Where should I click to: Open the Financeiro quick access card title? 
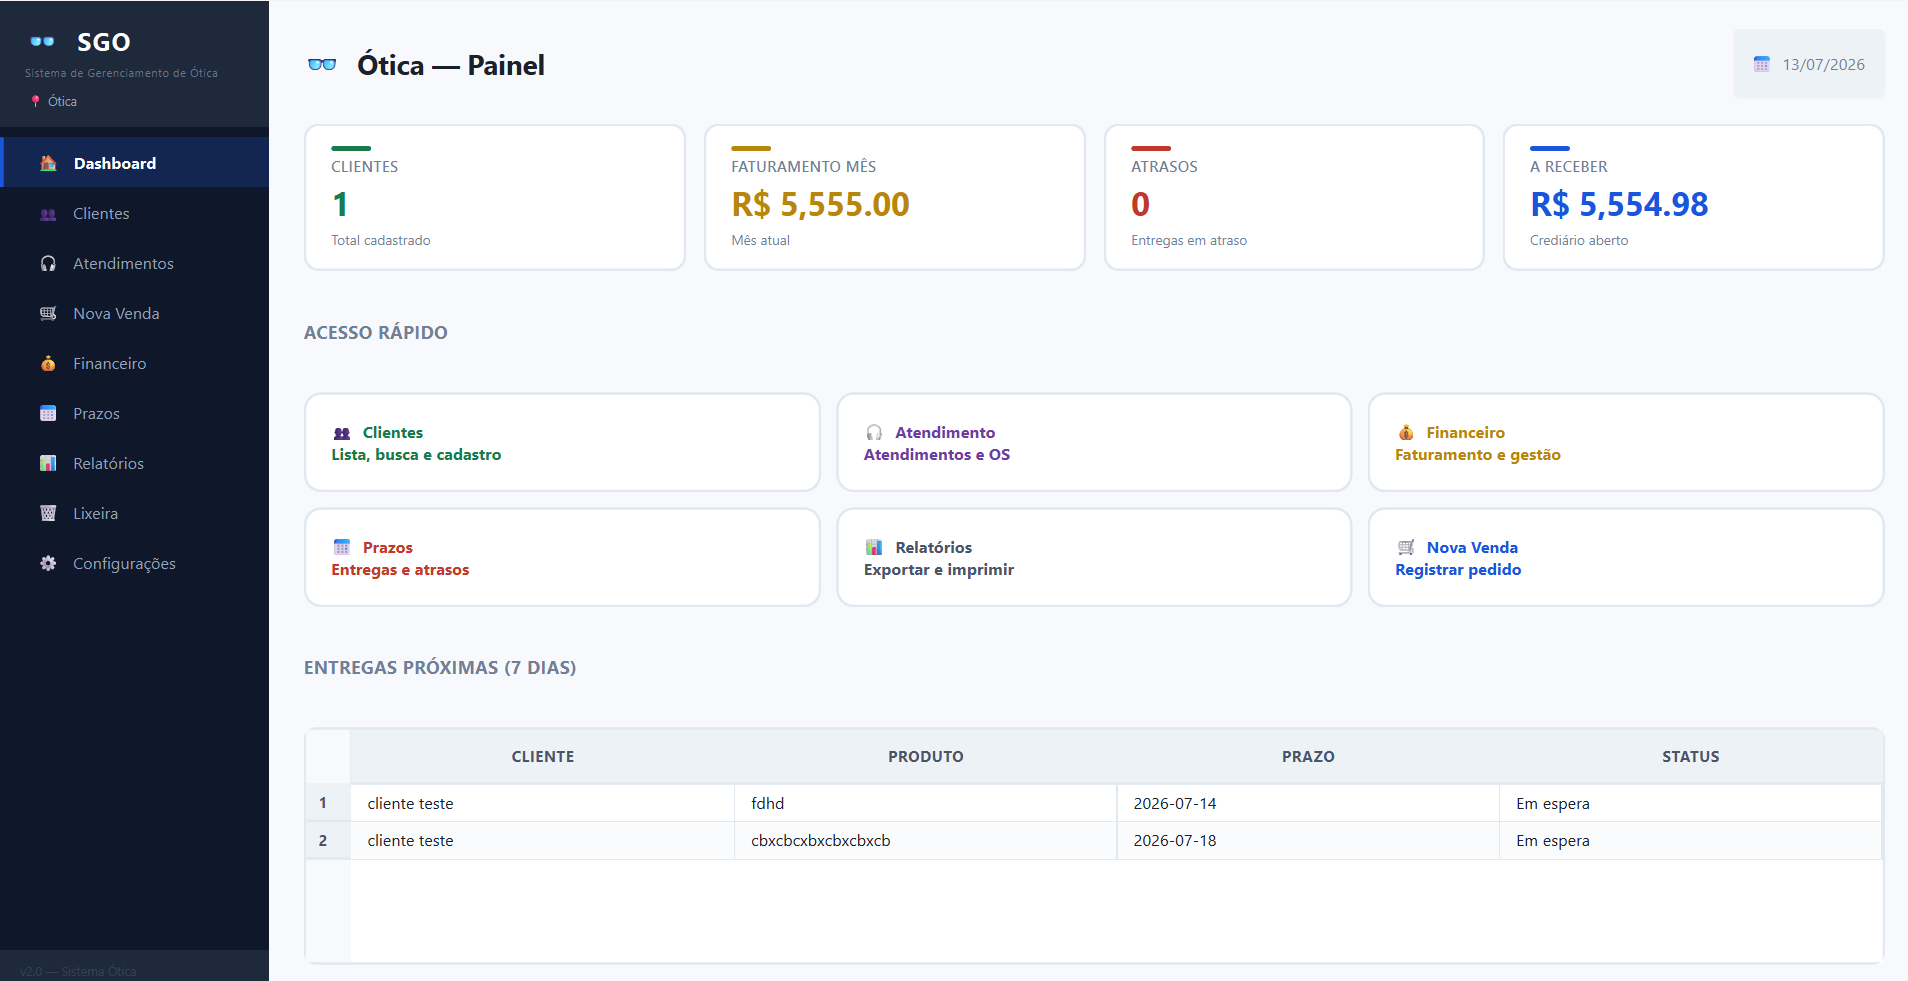click(x=1465, y=433)
